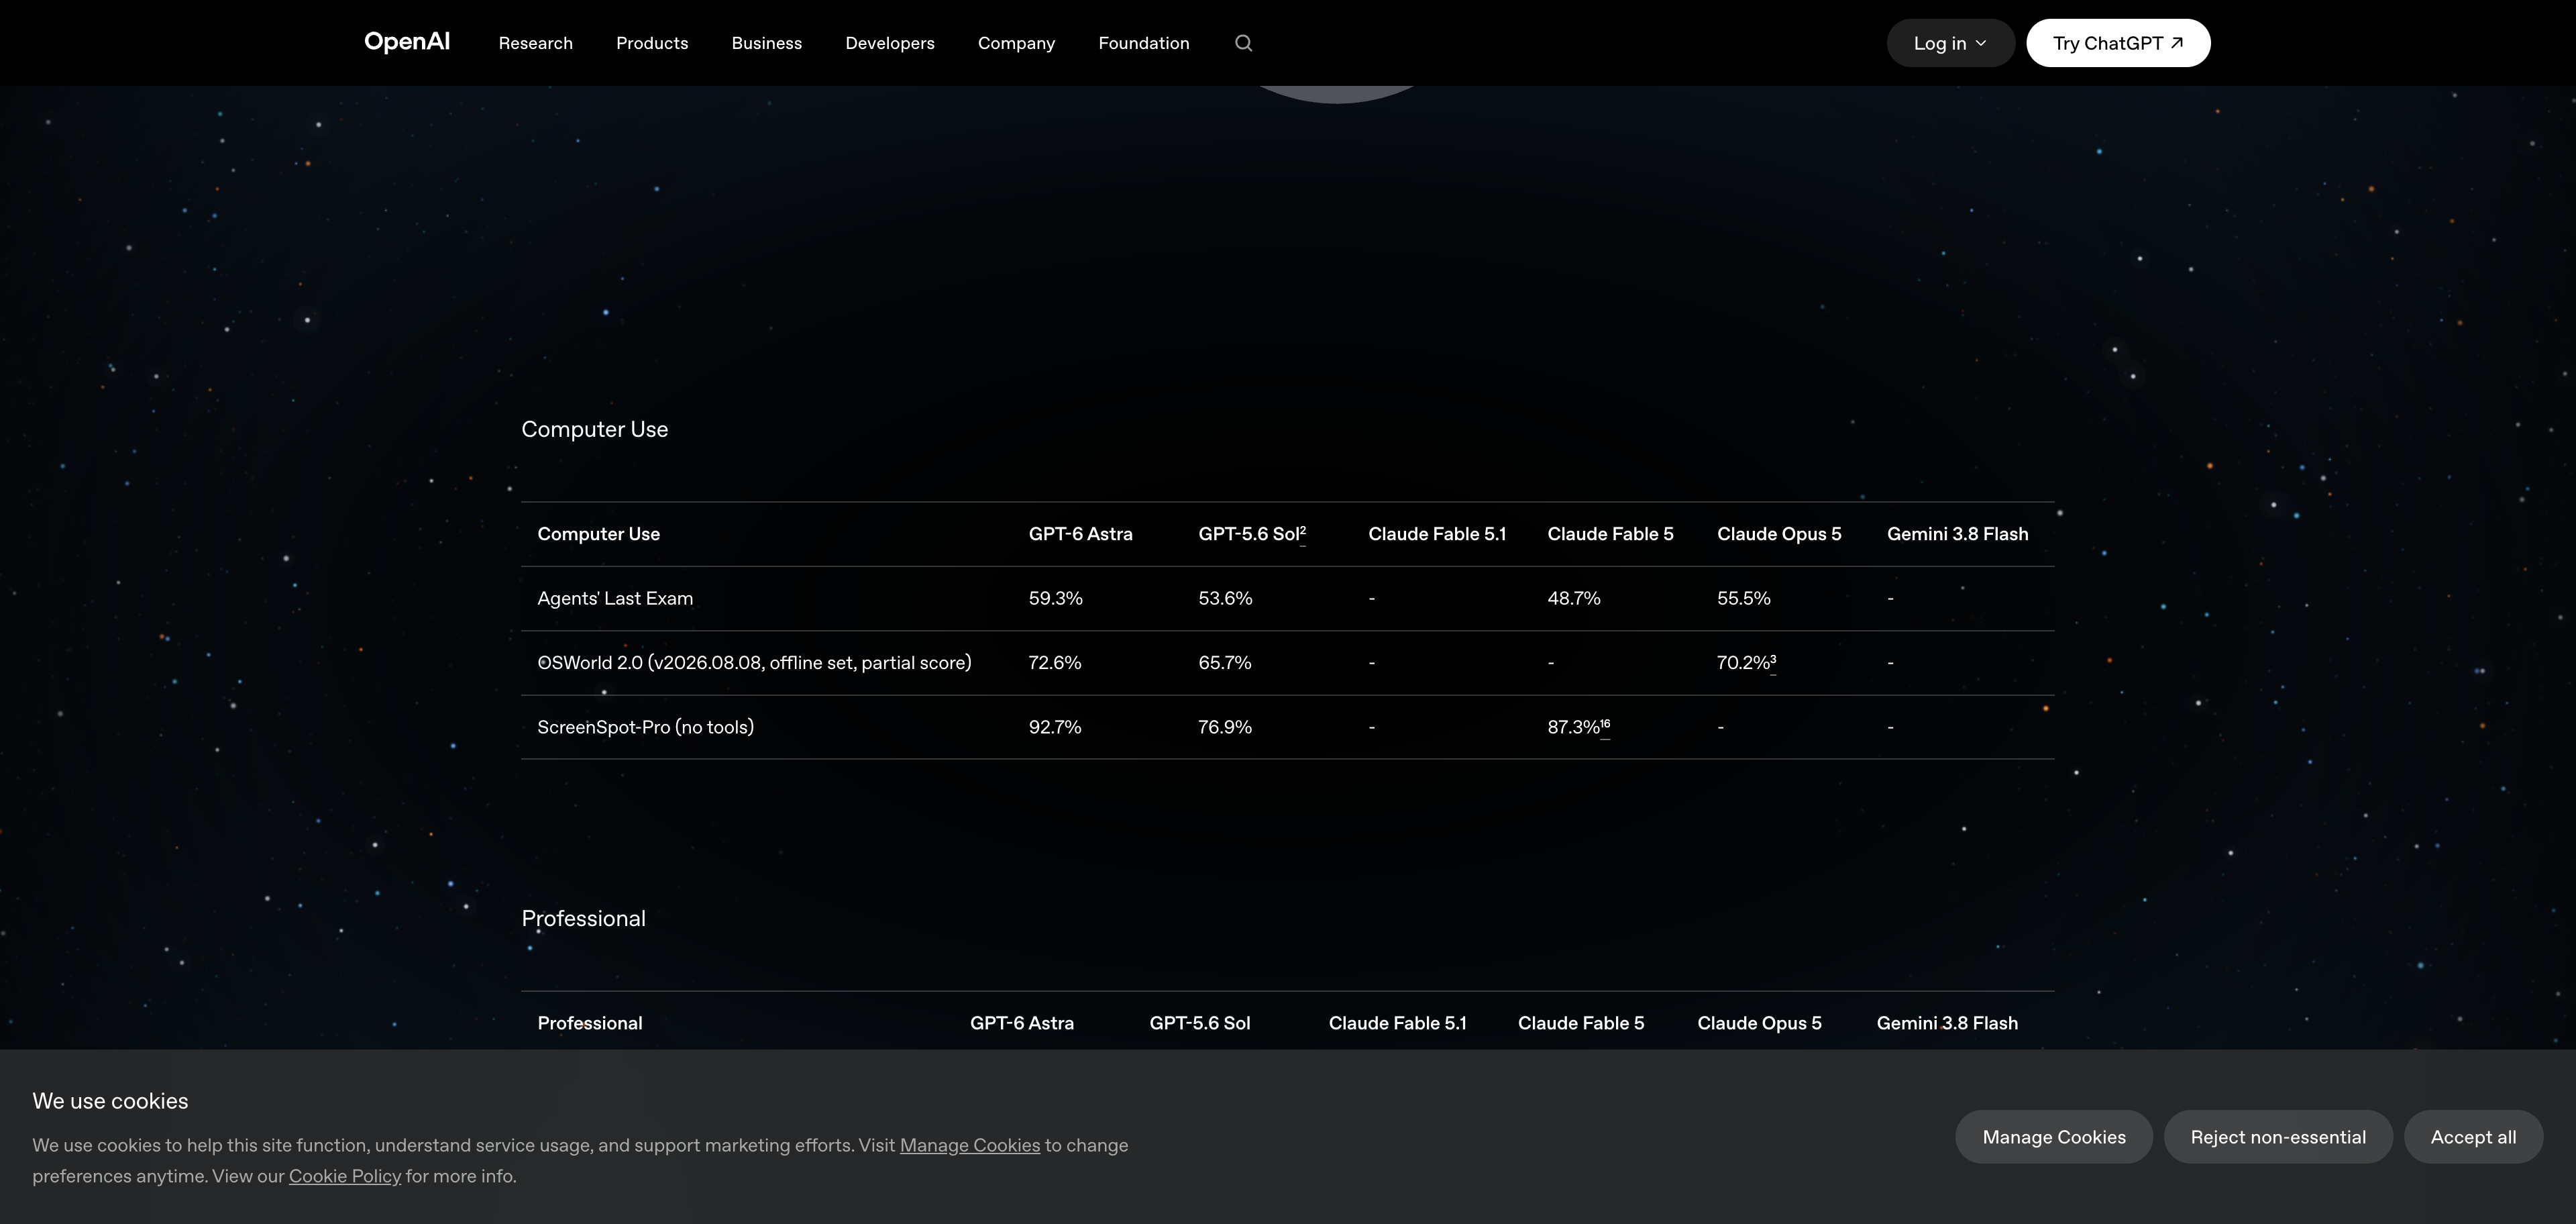Viewport: 2576px width, 1224px height.
Task: Click GPT-5.6 Sol header in Professional table
Action: 1200,1023
